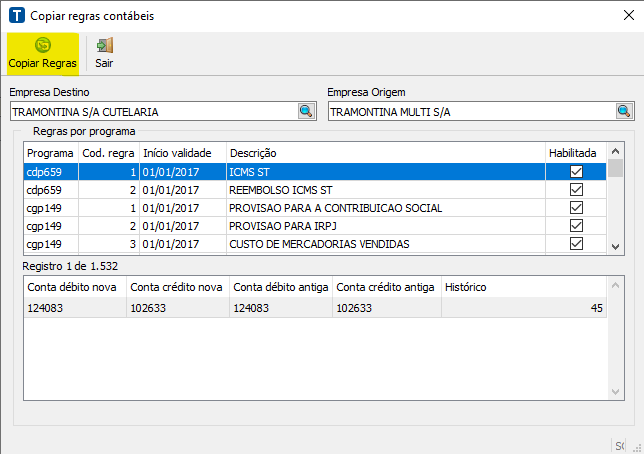Select the PROVISAO PARA A CONTRIBUICAO SOCIAL row

pos(335,208)
